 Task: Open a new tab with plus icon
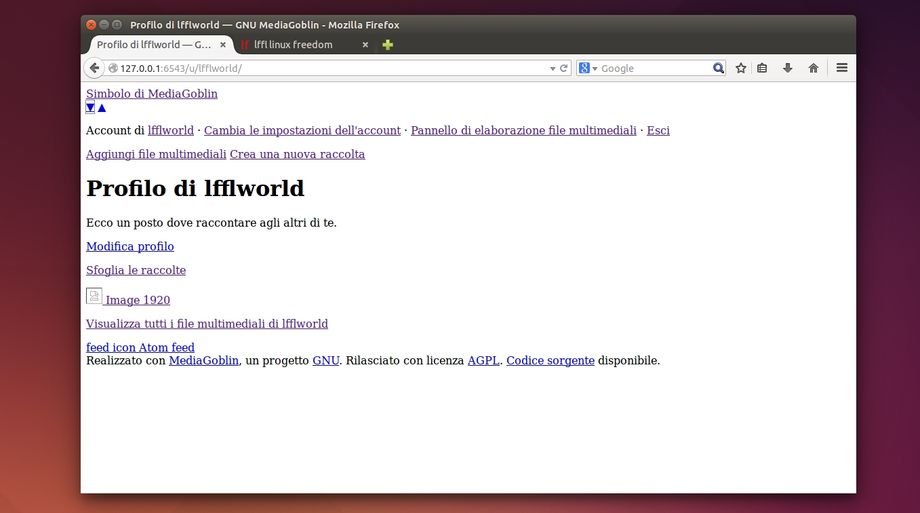point(388,45)
